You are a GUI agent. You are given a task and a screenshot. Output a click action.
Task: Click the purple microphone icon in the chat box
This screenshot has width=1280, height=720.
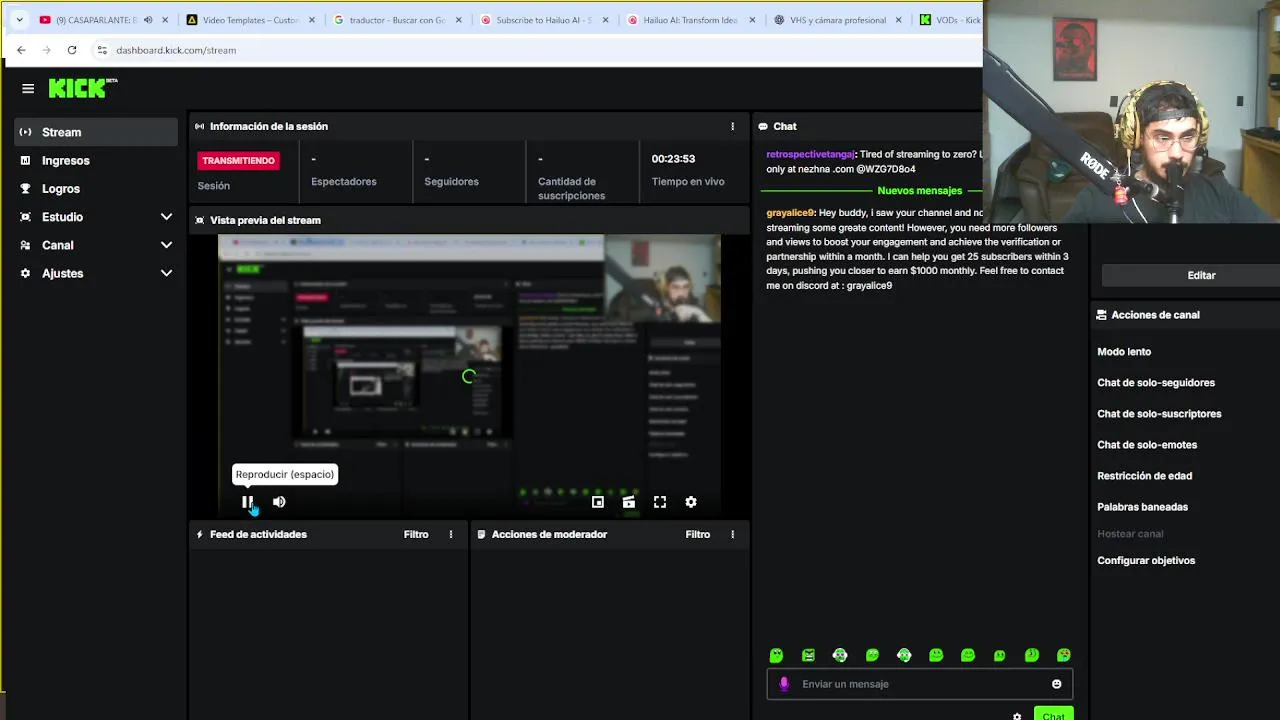[x=784, y=684]
